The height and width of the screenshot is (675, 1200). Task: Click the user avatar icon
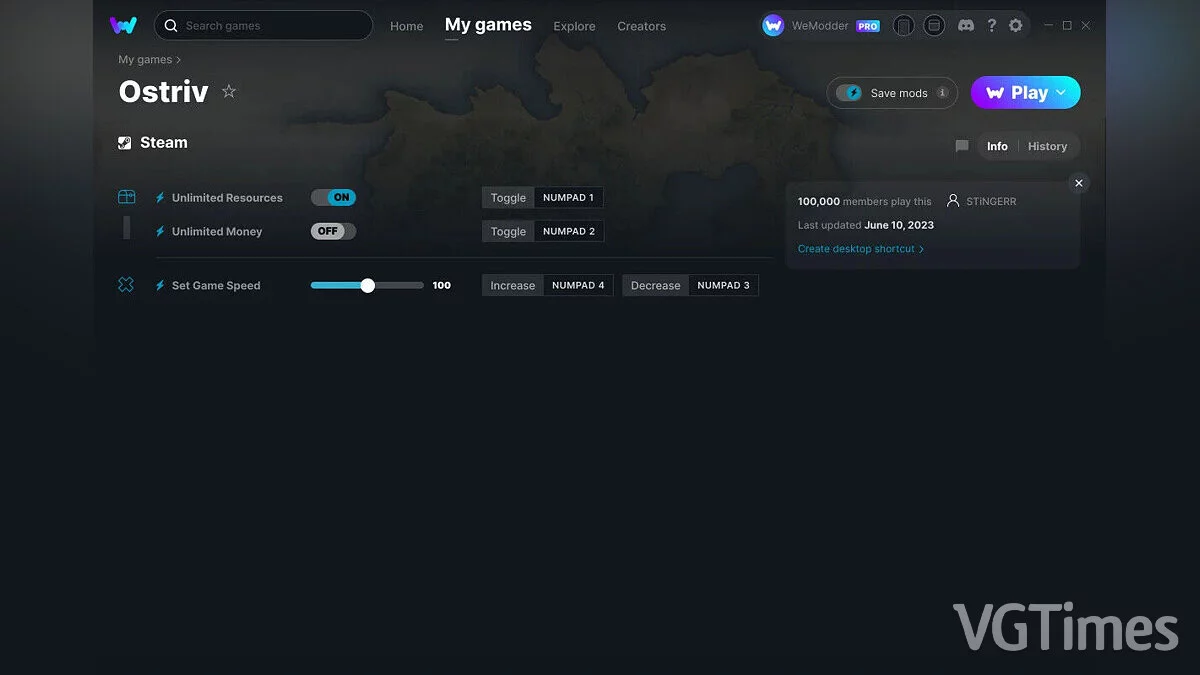pos(773,26)
